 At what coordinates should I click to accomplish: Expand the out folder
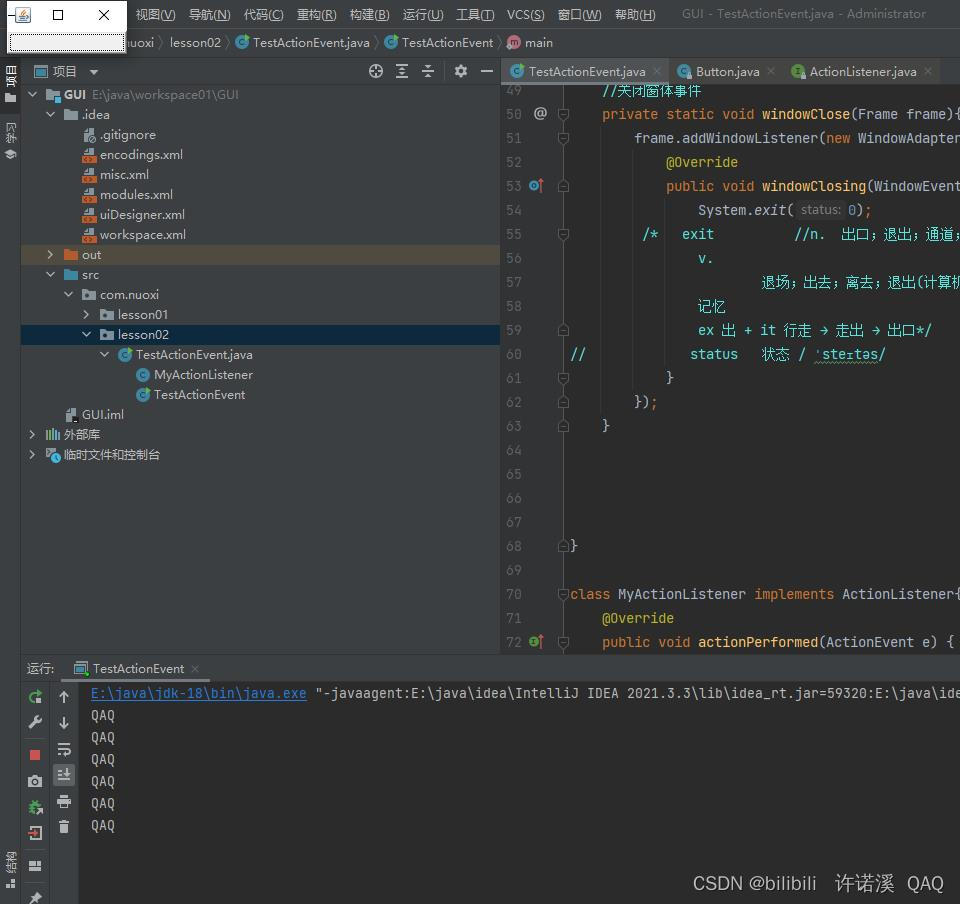[x=51, y=255]
